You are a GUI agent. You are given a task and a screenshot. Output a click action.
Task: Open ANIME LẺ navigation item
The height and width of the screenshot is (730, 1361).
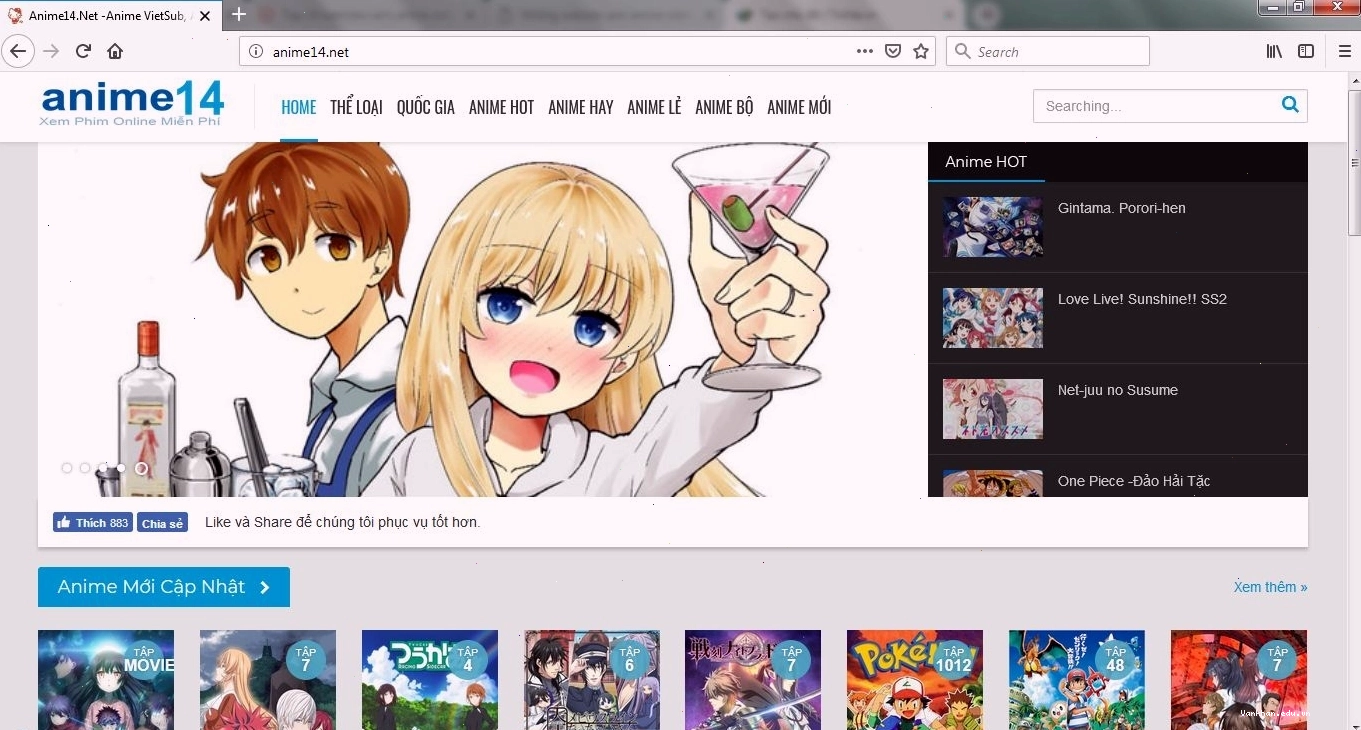tap(654, 107)
